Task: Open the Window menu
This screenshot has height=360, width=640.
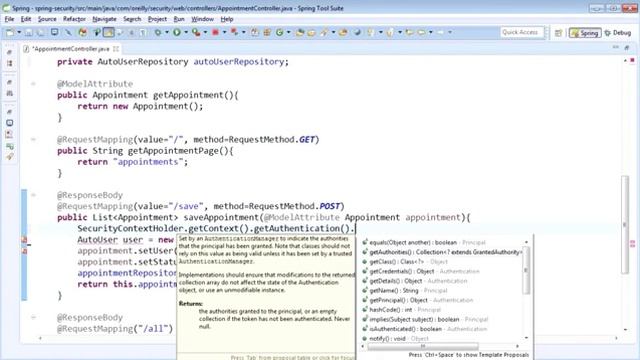Action: (202, 19)
